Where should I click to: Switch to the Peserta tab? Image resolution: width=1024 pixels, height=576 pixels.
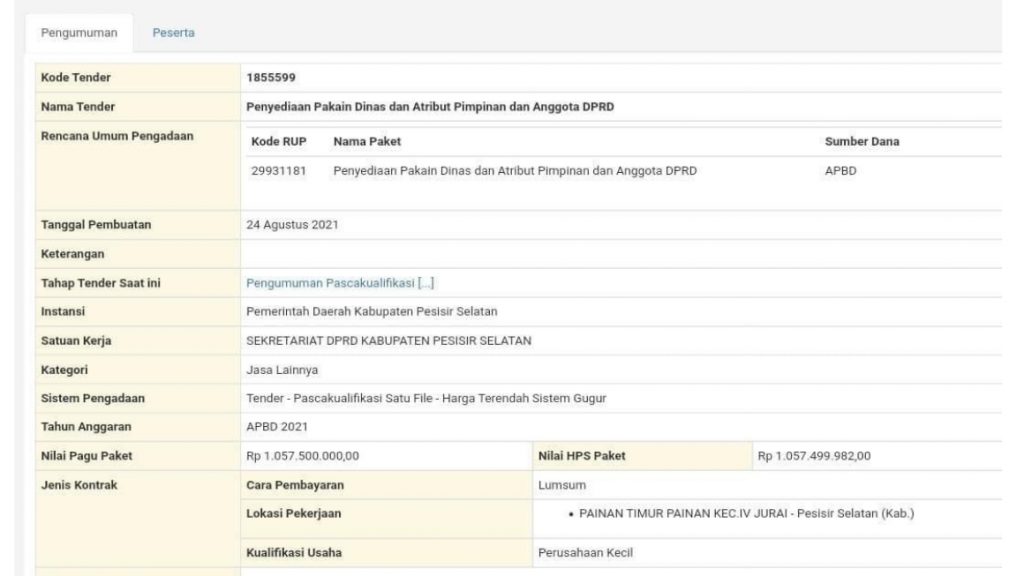coord(173,33)
